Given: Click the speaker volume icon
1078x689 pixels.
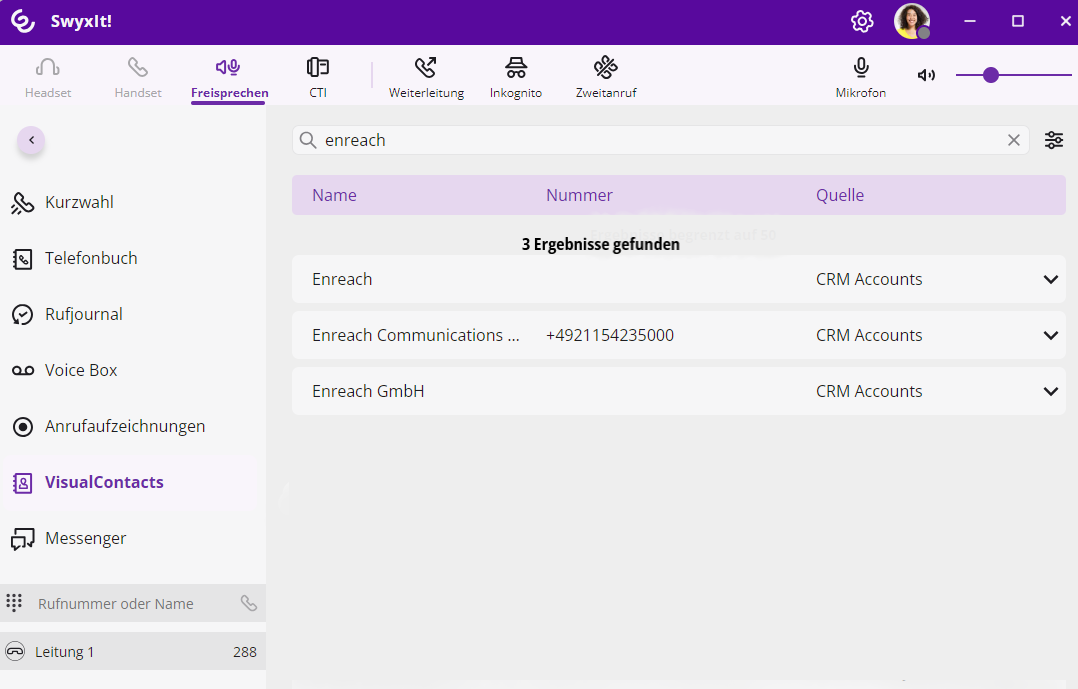Looking at the screenshot, I should [x=926, y=75].
